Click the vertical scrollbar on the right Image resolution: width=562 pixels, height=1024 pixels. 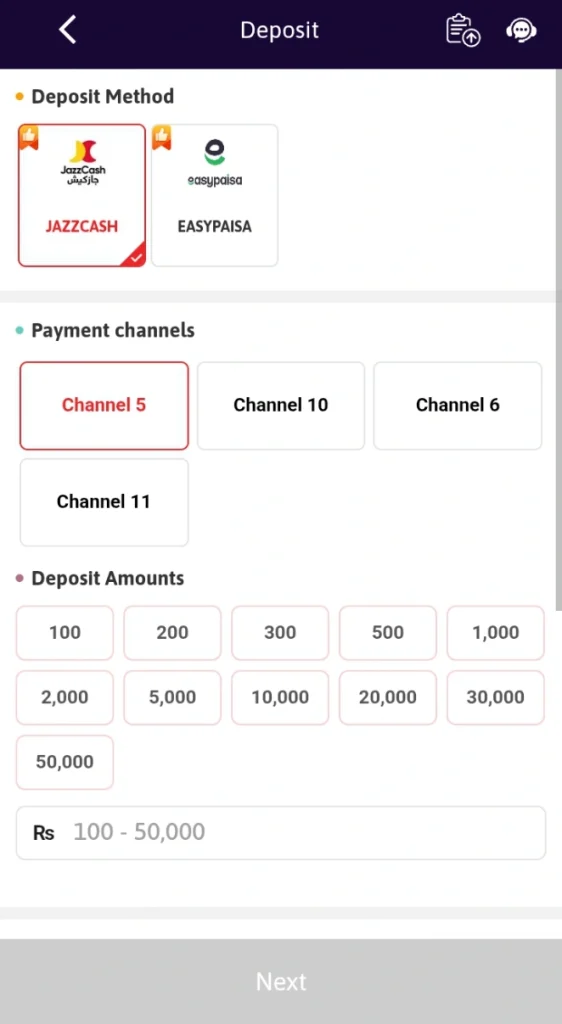(x=559, y=340)
